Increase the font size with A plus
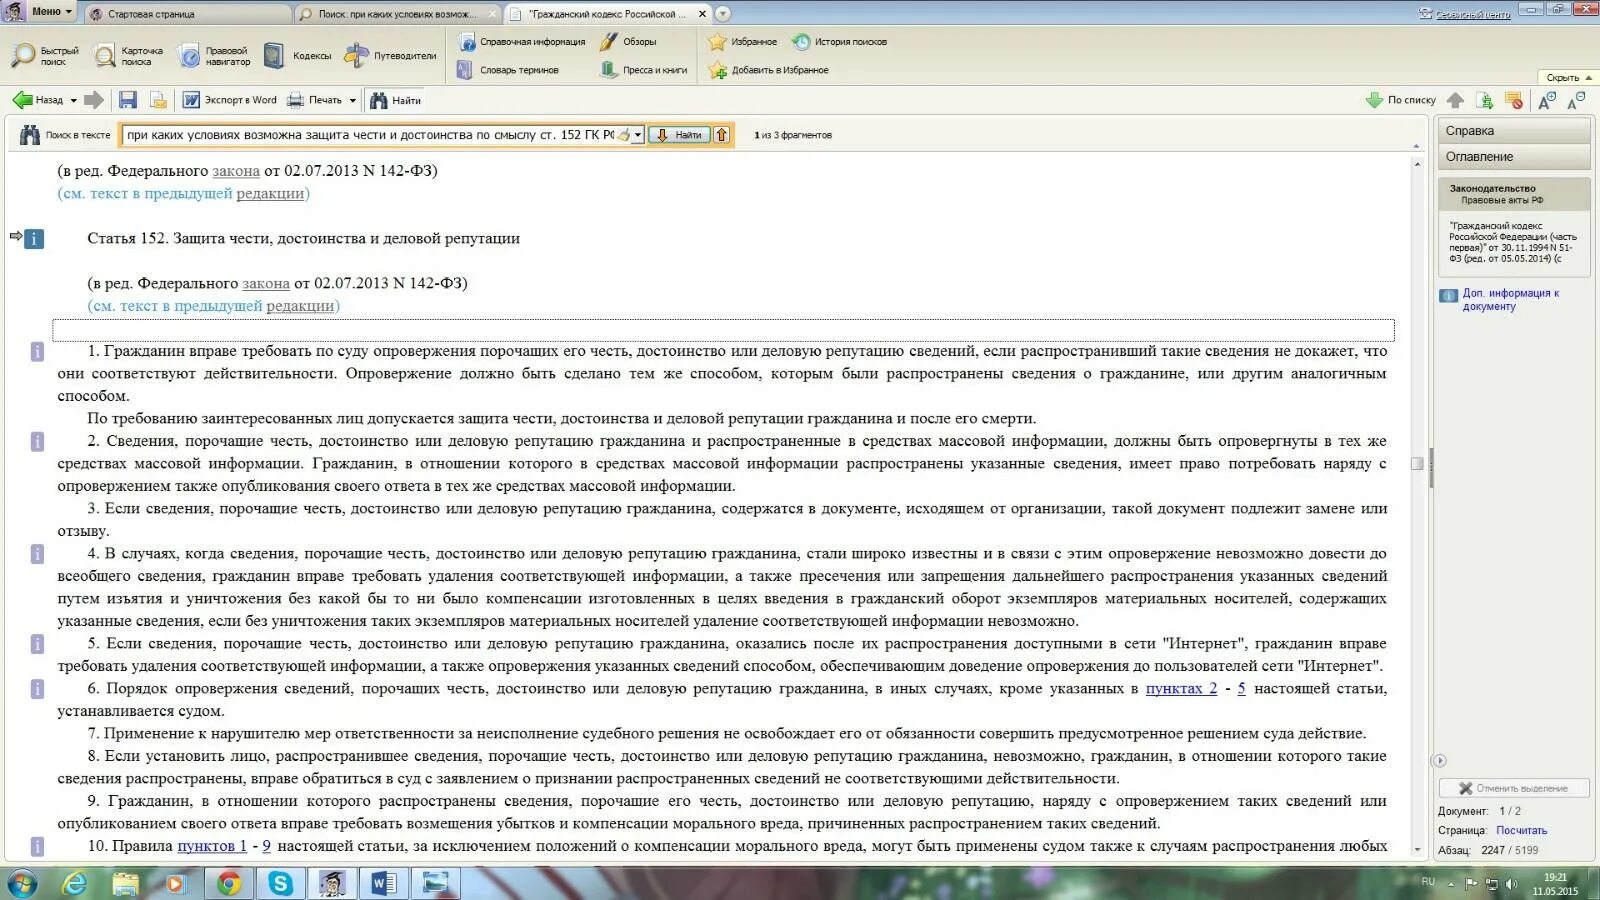1600x900 pixels. 1547,100
